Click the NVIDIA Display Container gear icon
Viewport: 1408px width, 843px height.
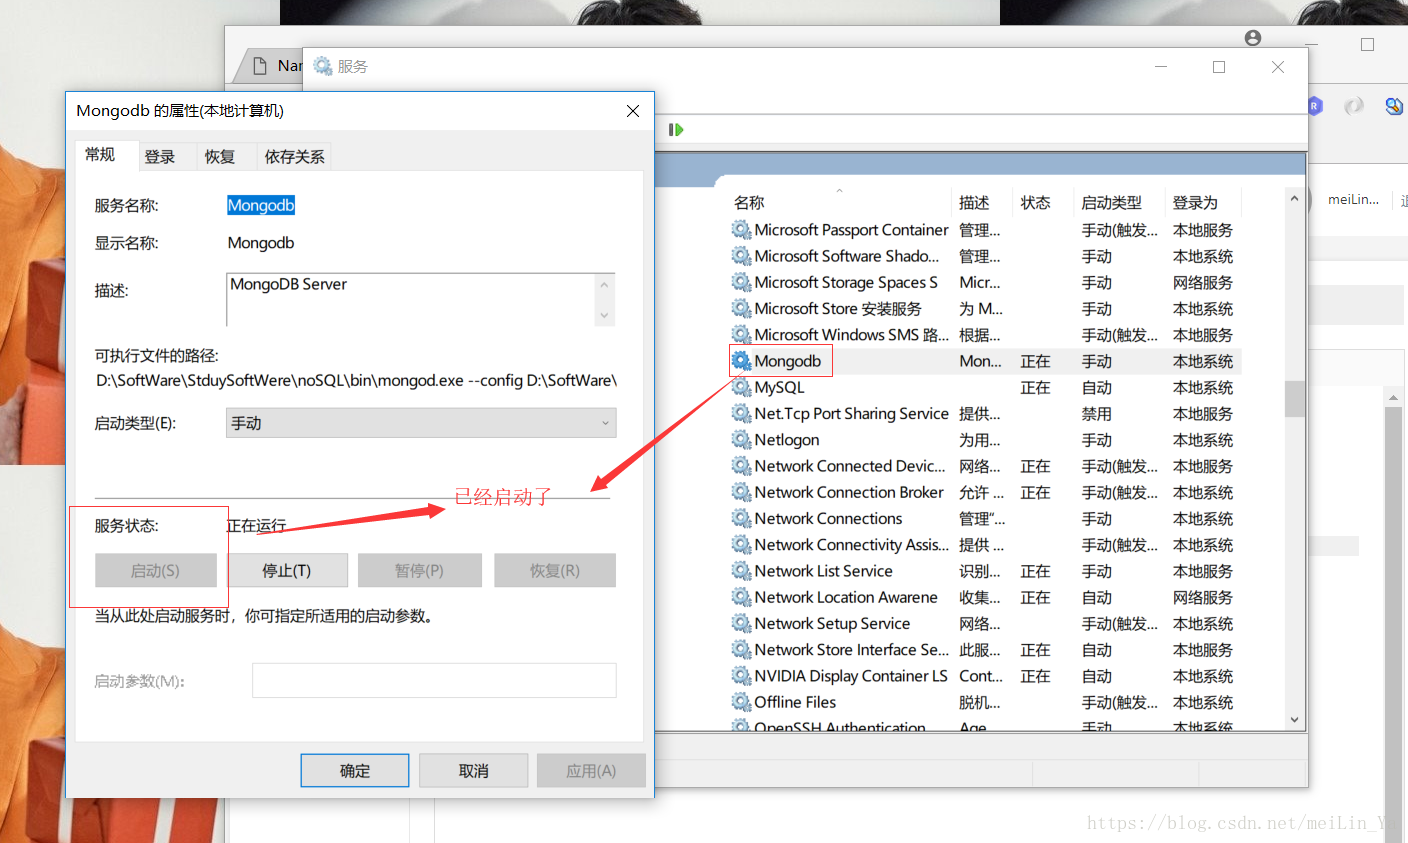pos(741,676)
